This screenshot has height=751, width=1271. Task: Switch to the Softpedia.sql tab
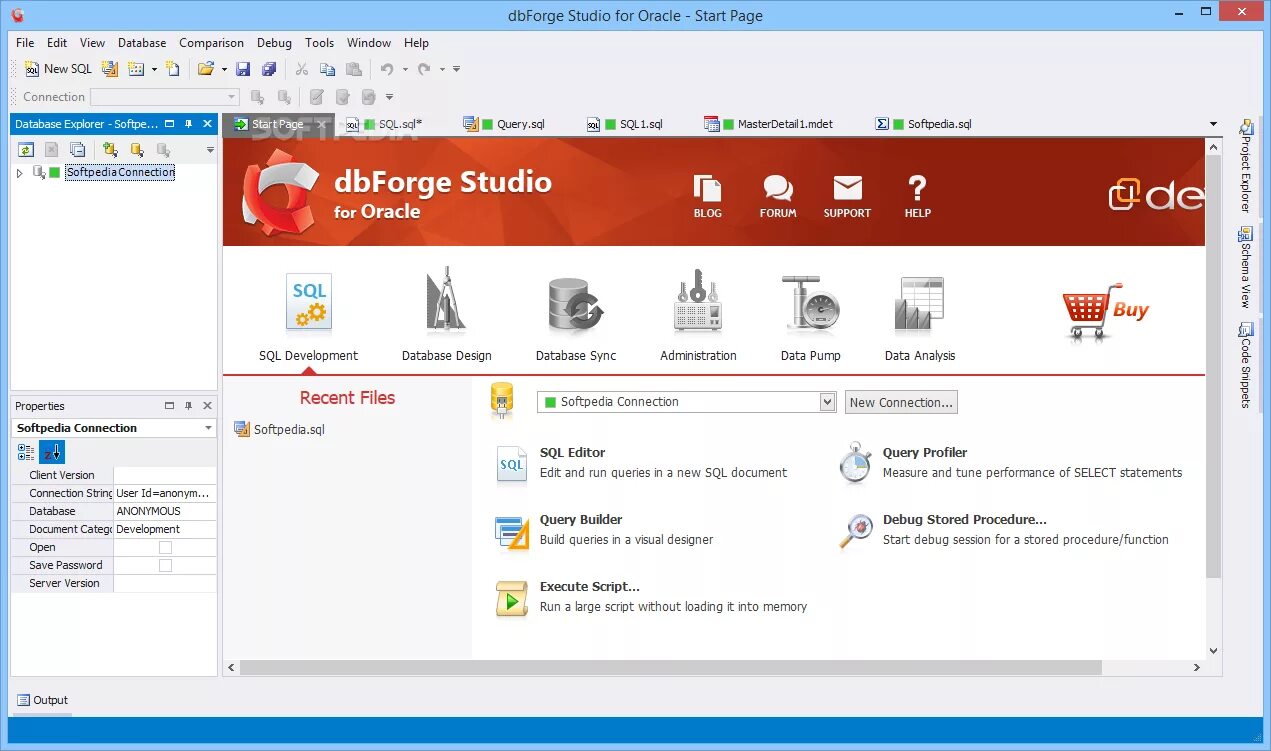pos(924,124)
